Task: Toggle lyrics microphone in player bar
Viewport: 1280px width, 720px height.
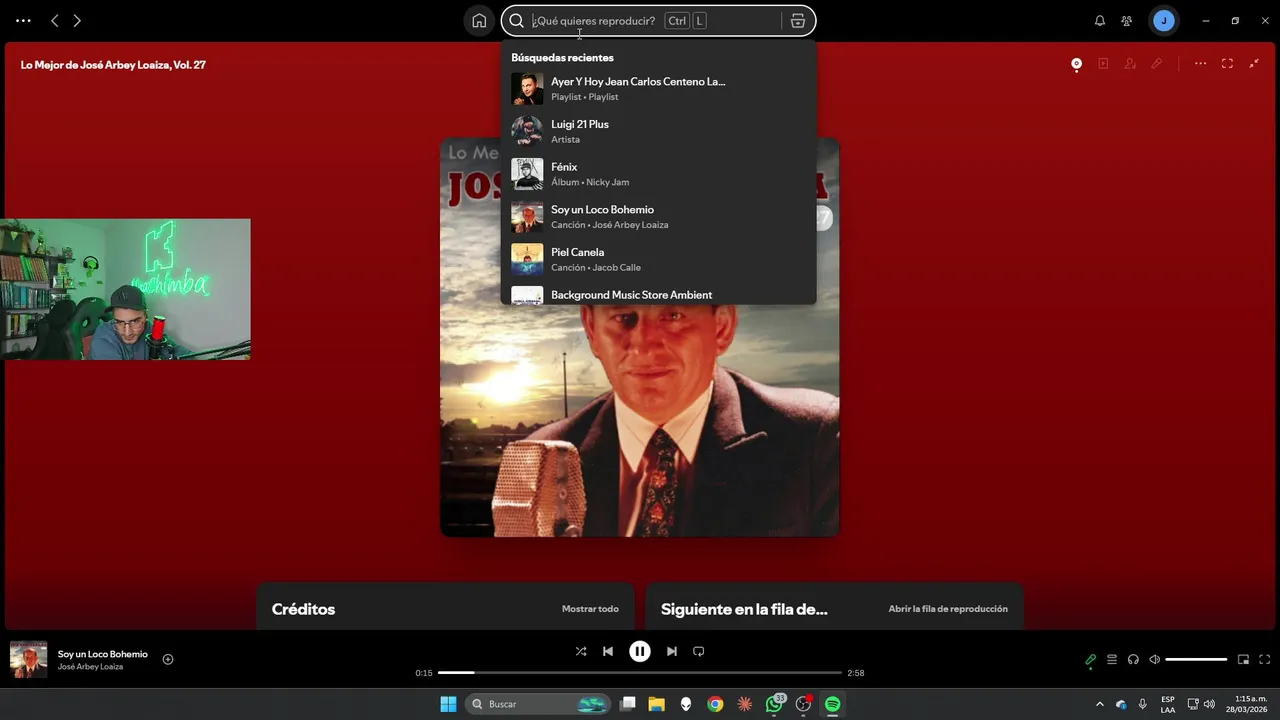Action: coord(1090,659)
